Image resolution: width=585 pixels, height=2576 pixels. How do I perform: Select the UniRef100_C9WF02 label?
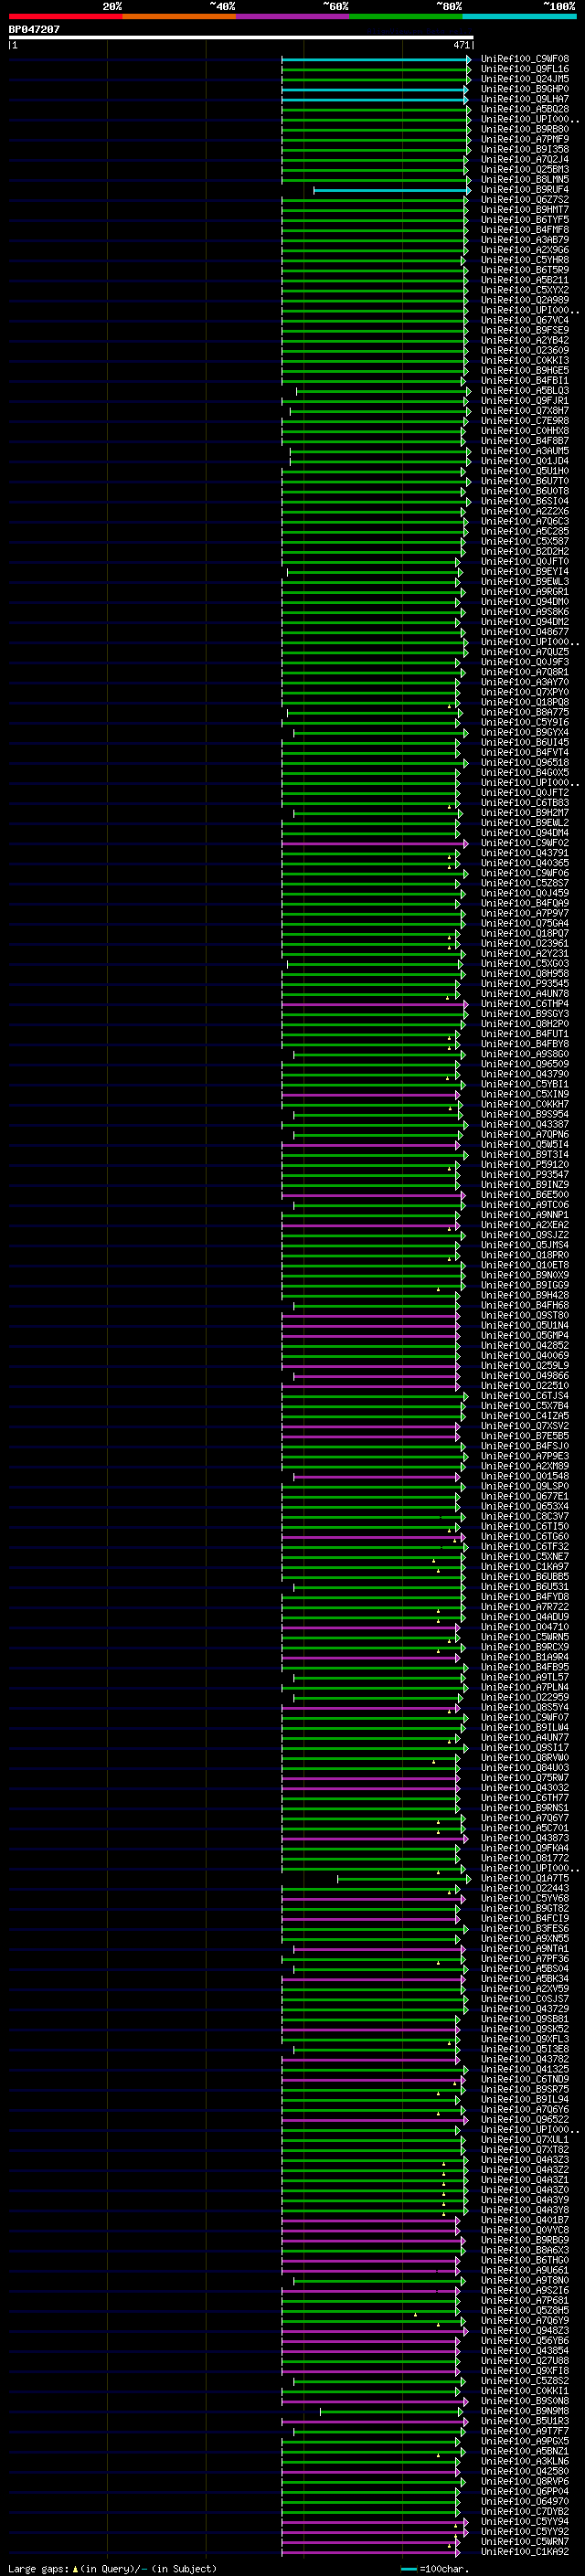coord(524,843)
